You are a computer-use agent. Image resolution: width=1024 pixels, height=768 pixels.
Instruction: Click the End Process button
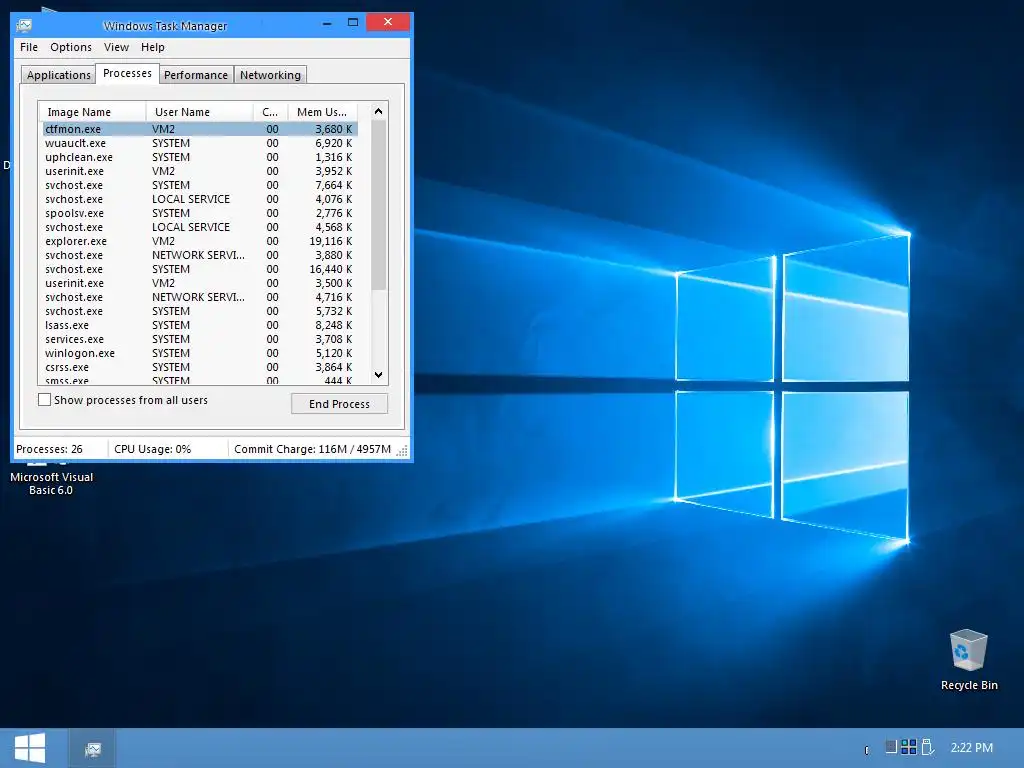[x=339, y=404]
